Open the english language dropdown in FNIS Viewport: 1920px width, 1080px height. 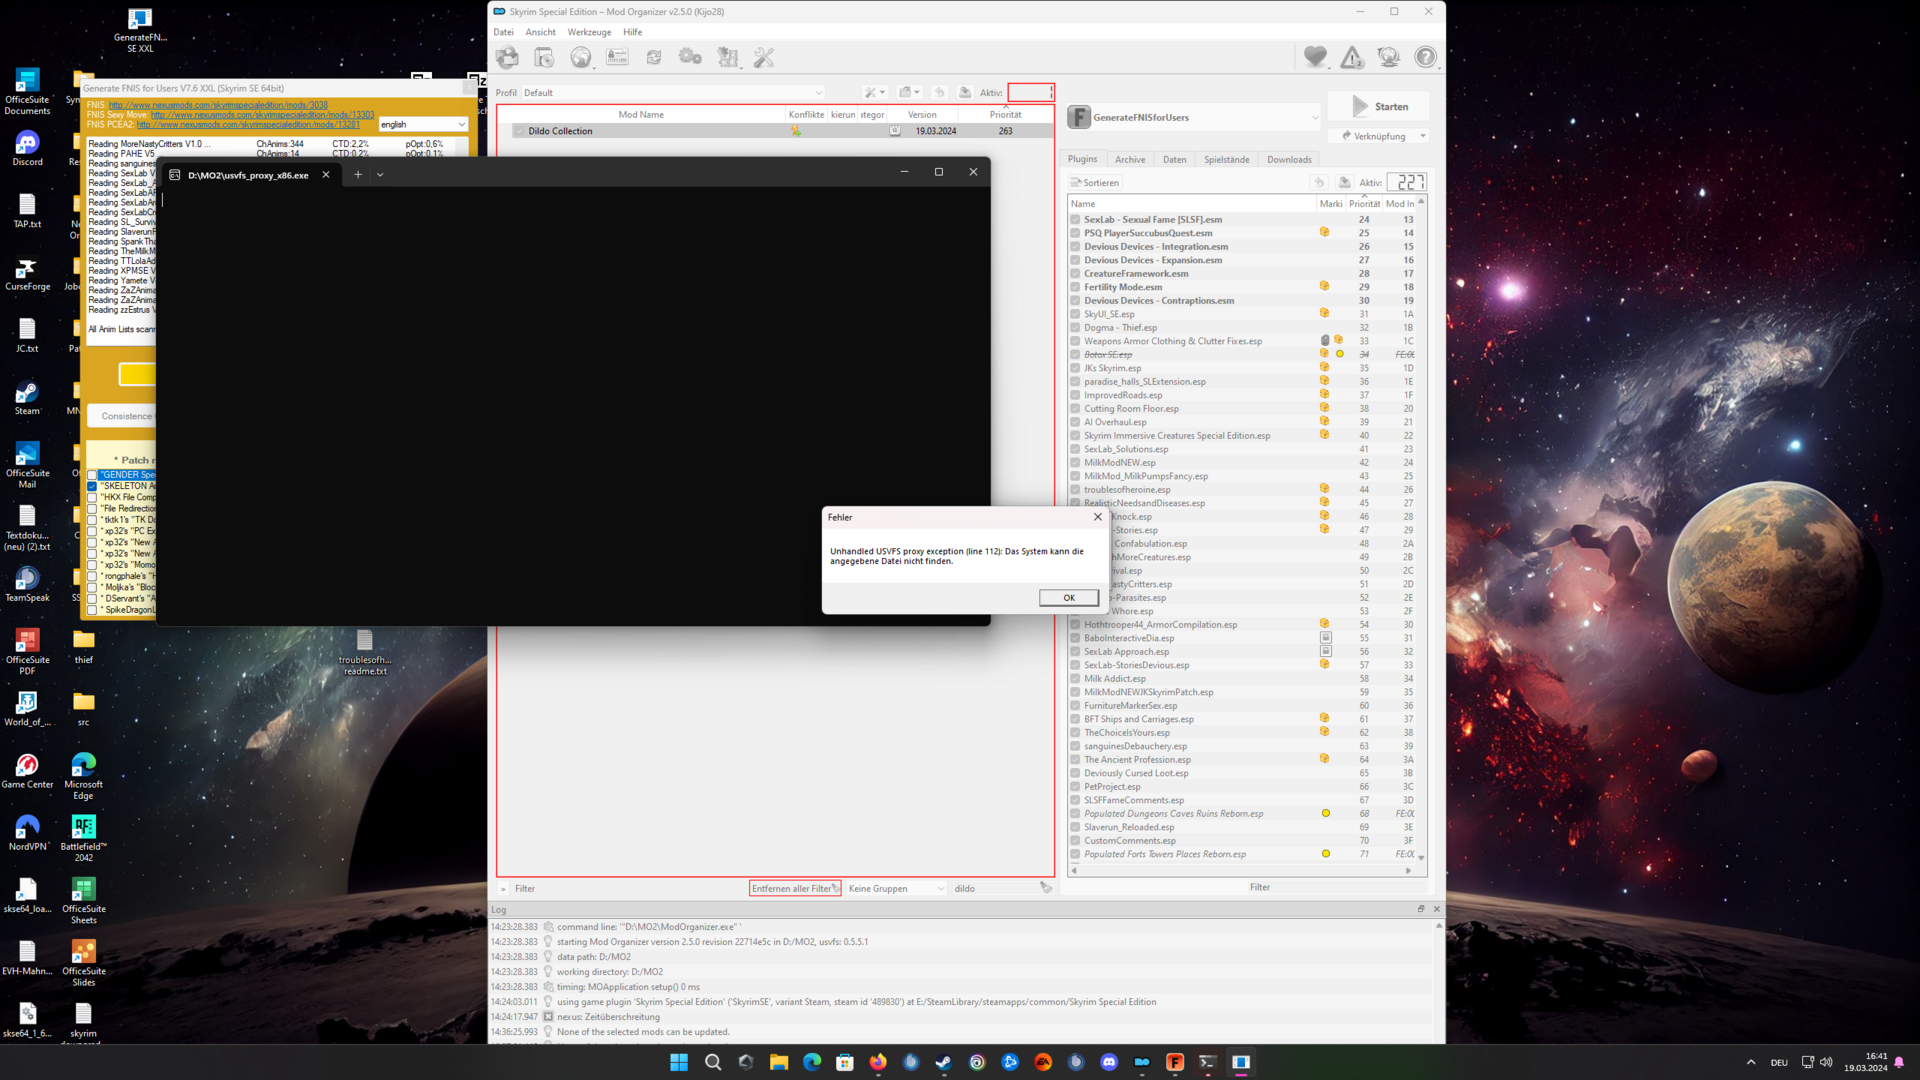click(424, 124)
